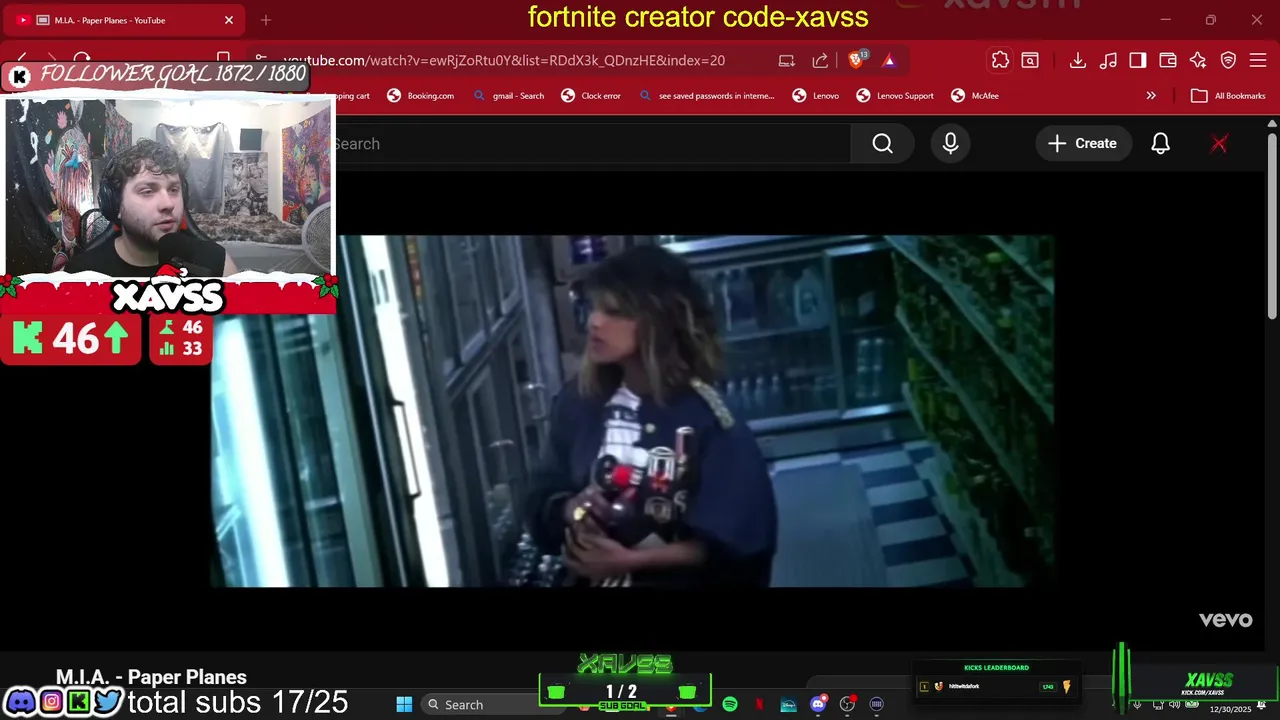Toggle the browser sidebar panel
This screenshot has height=720, width=1280.
[1137, 60]
